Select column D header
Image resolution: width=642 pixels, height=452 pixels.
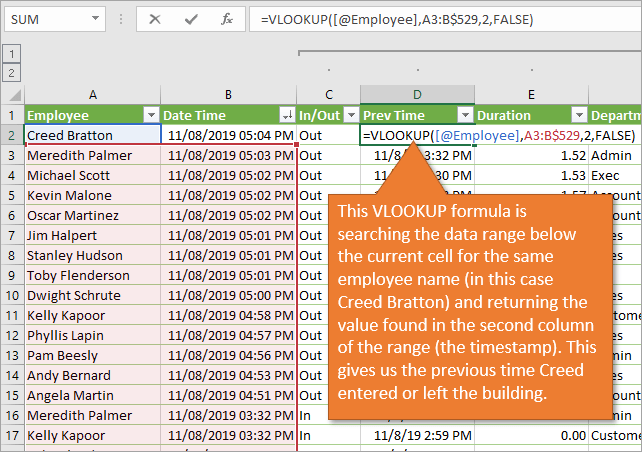[x=417, y=94]
